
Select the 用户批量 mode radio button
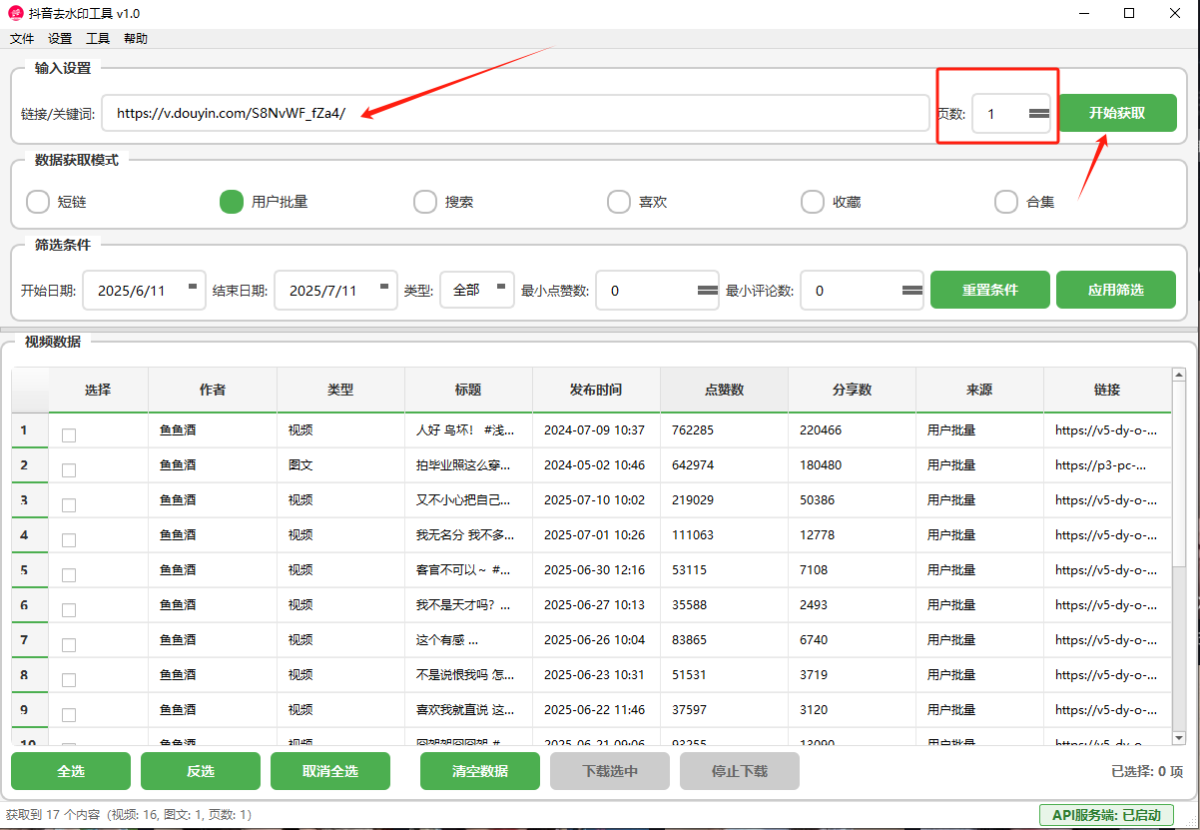click(x=232, y=202)
